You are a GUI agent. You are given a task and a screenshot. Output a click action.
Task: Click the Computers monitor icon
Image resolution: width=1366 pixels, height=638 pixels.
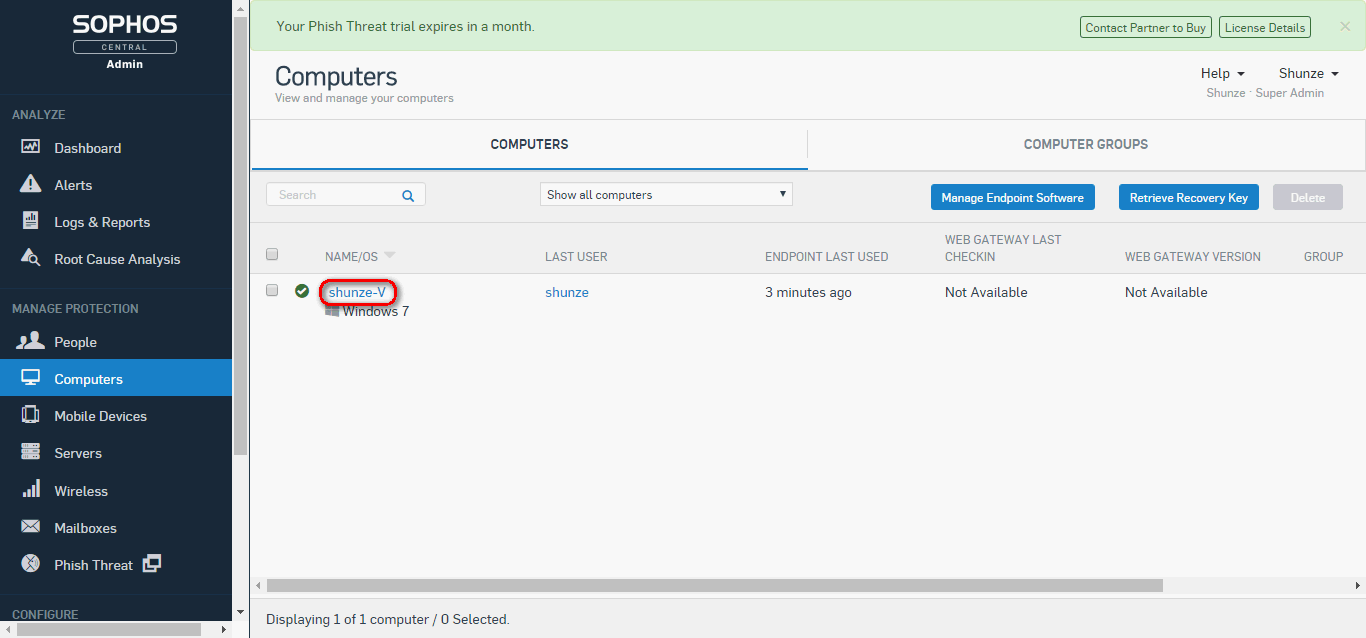point(31,378)
